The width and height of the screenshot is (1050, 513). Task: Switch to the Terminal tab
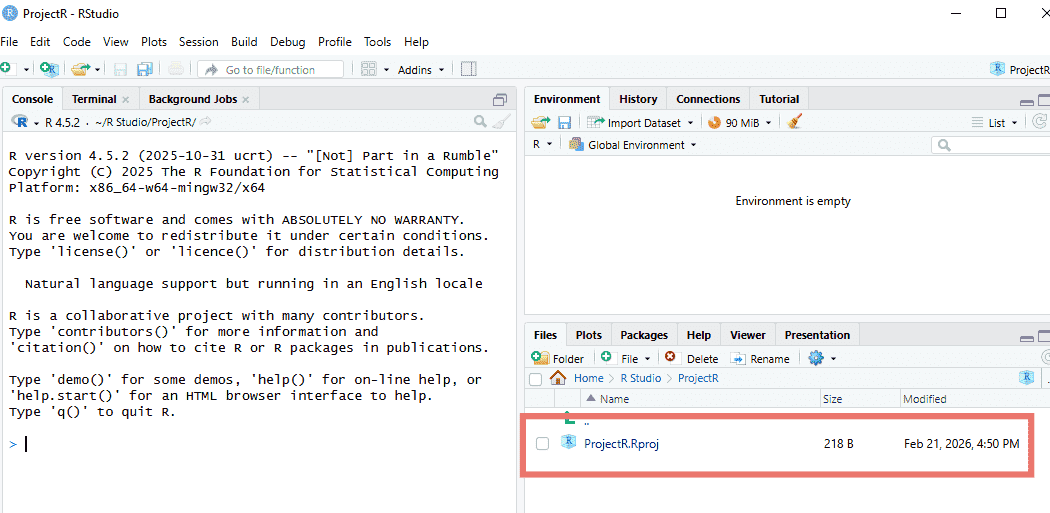pyautogui.click(x=94, y=99)
